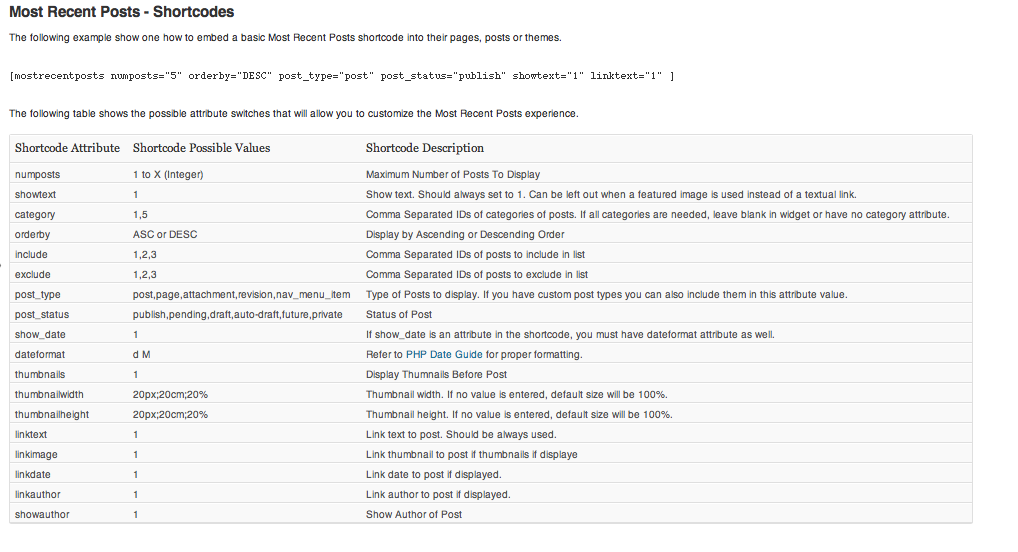Image resolution: width=1018 pixels, height=552 pixels.
Task: Select the 'd M' dateformat value
Action: [x=142, y=355]
